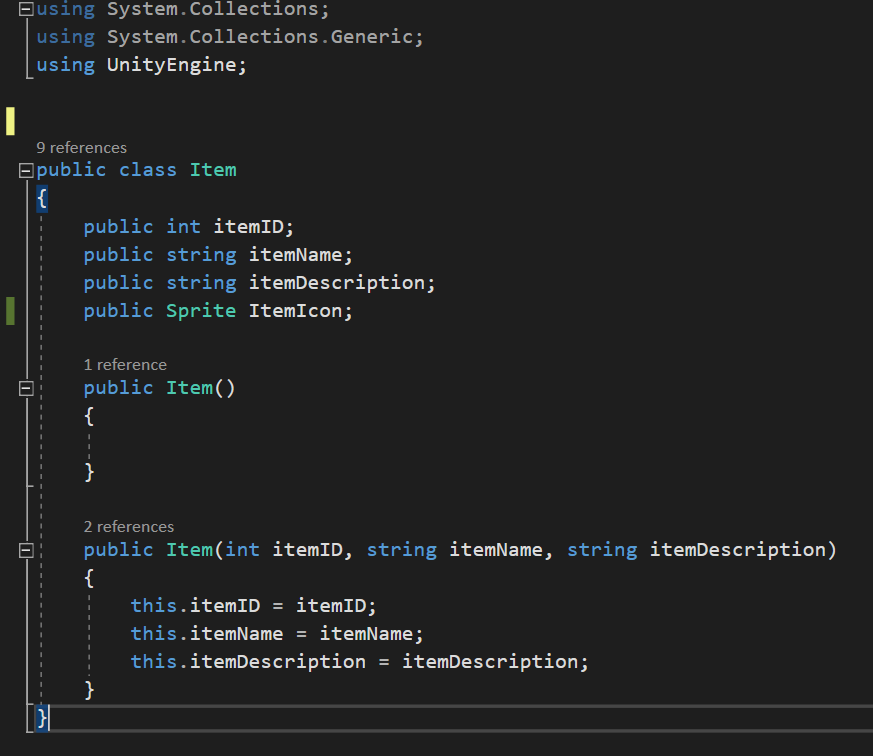Click the green saved-change indicator near ItemIcon
This screenshot has width=873, height=756.
[10, 310]
